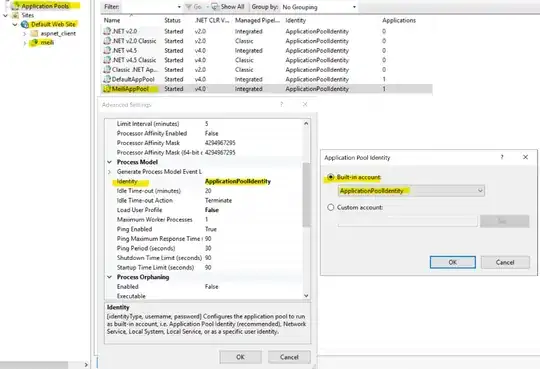Click the custom account text field
Screen dimensions: 540x369
tap(407, 221)
